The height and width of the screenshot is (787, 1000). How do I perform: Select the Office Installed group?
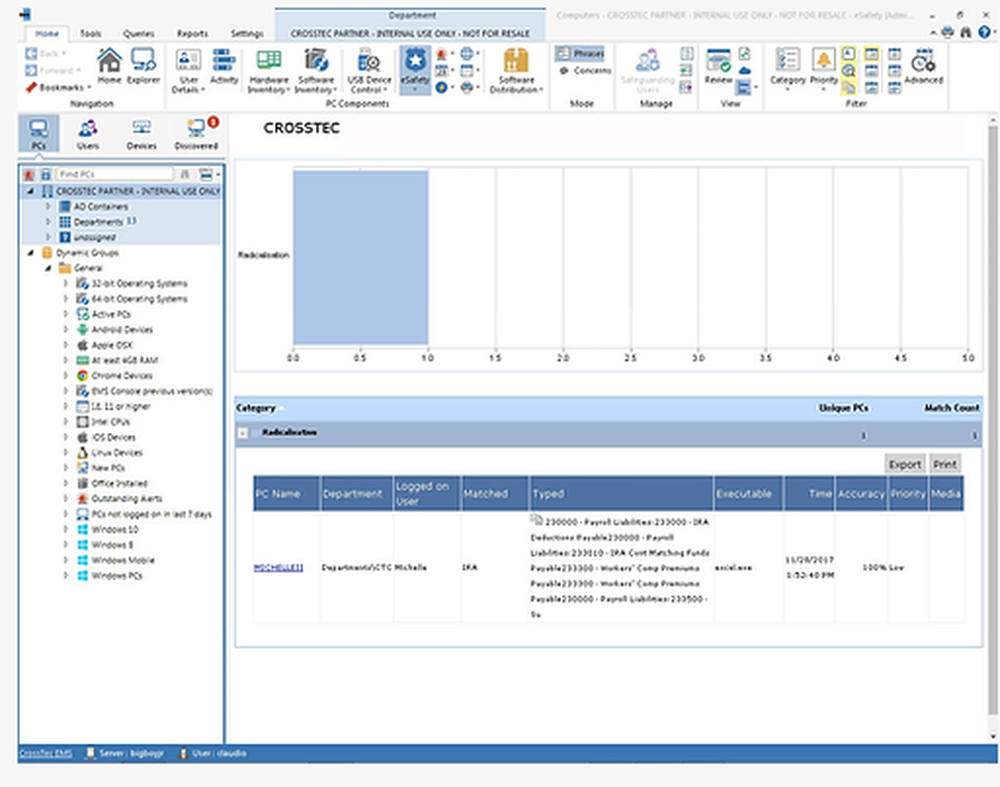click(x=119, y=483)
